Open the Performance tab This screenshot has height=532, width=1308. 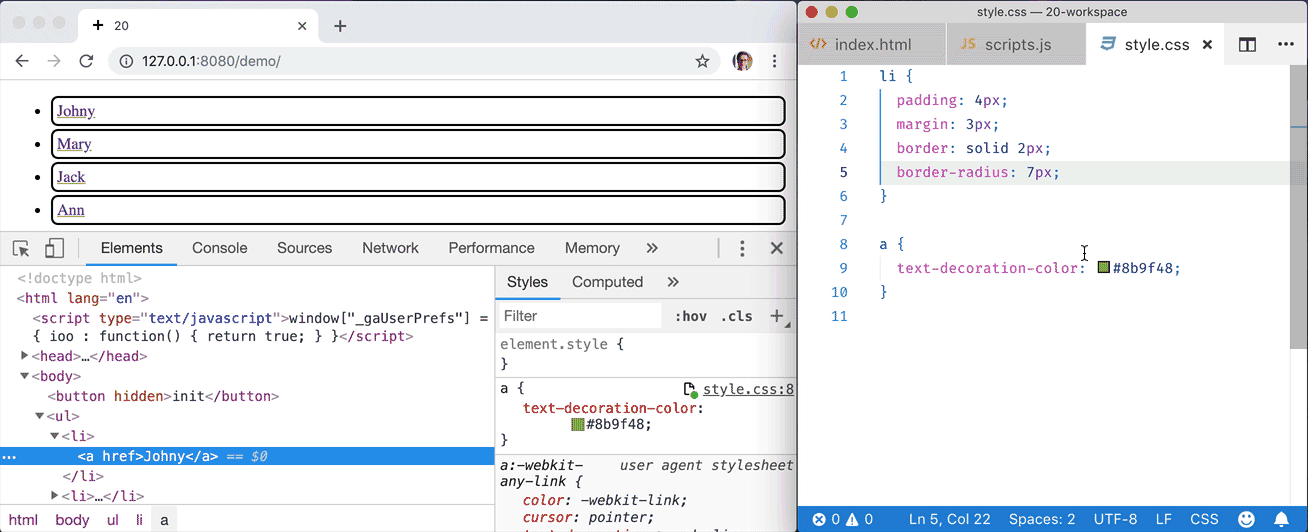point(491,248)
